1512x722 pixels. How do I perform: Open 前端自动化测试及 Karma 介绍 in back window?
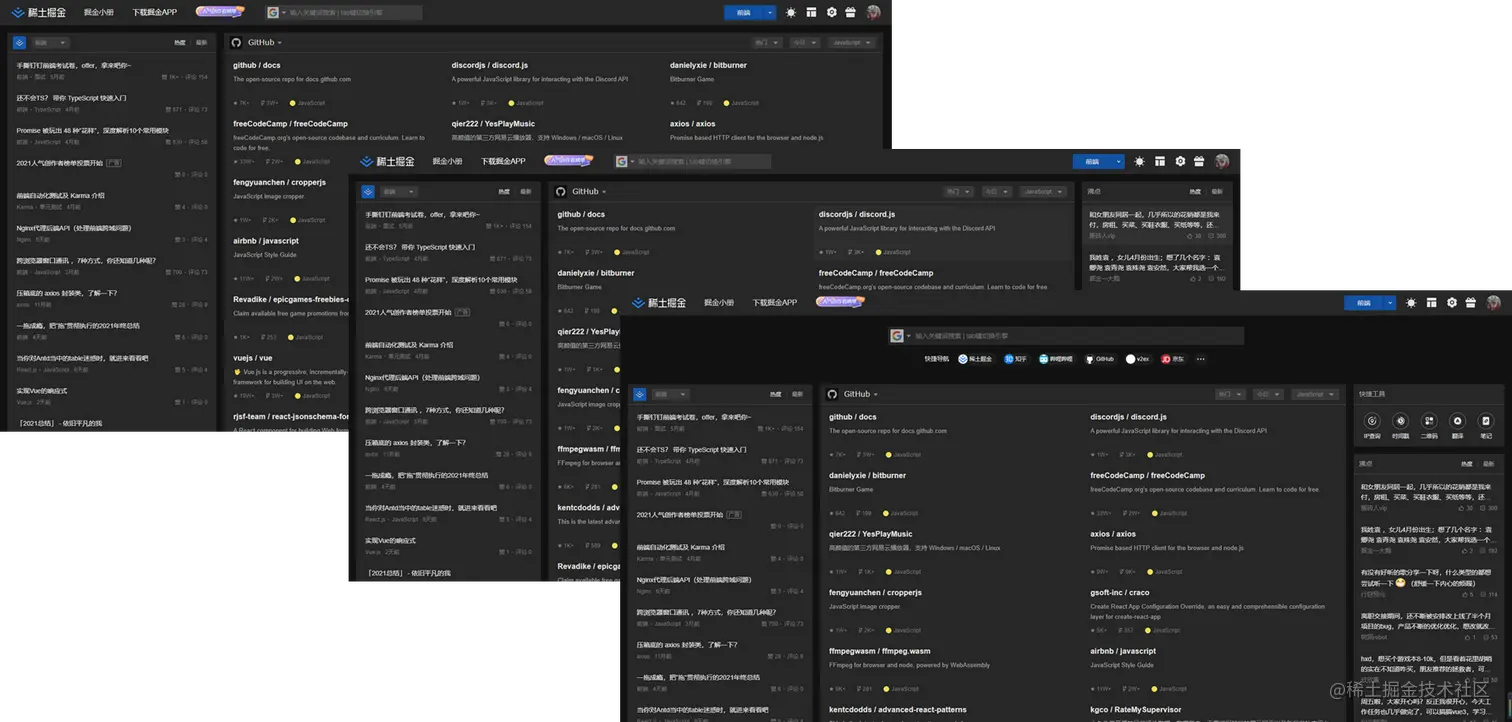click(60, 195)
